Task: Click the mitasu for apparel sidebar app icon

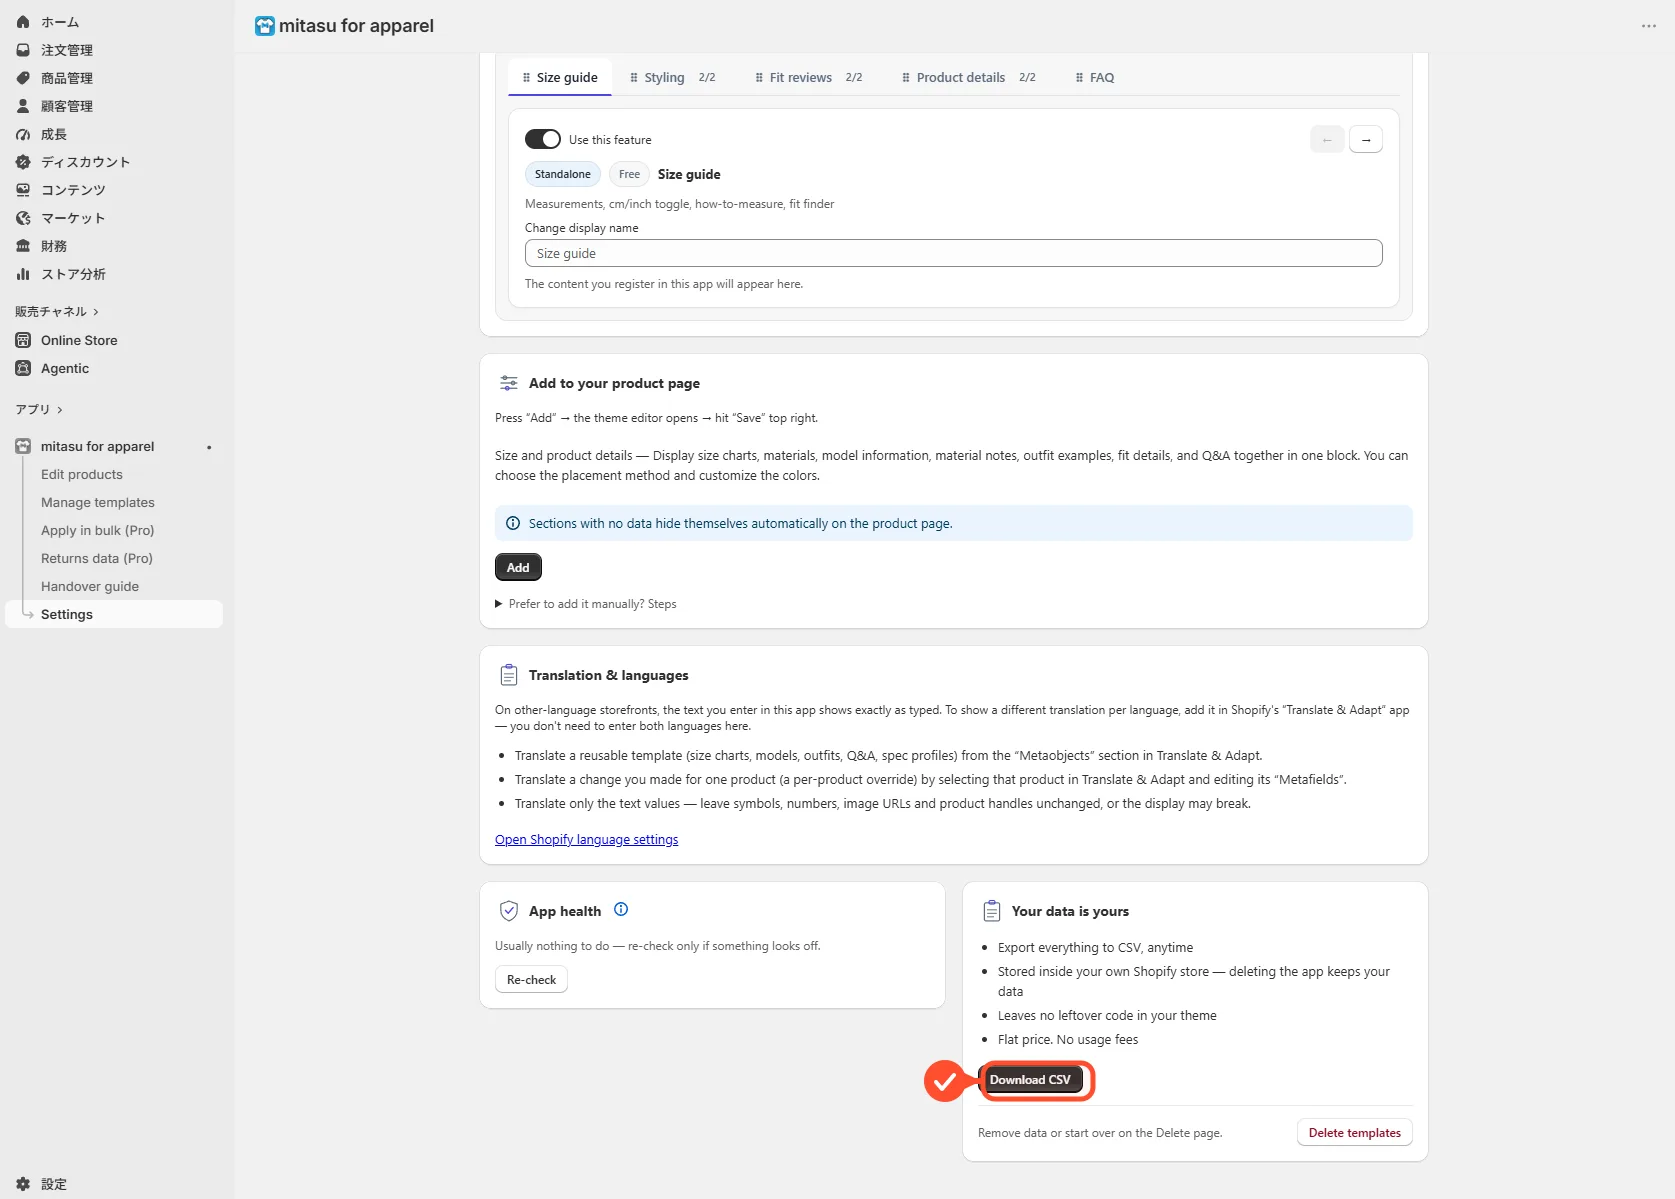Action: tap(23, 446)
